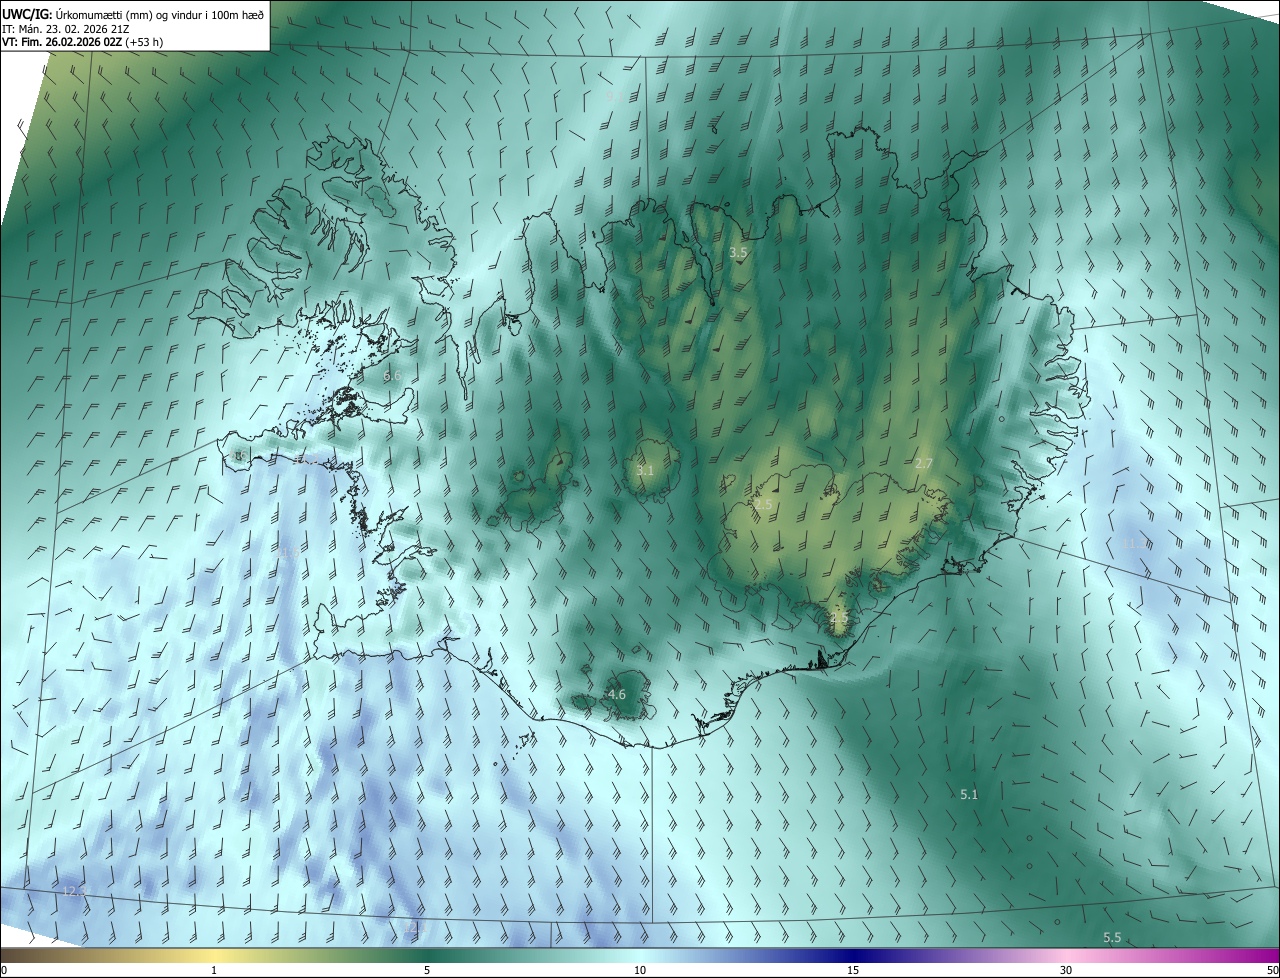Click the '1' tick on the color scale

214,970
